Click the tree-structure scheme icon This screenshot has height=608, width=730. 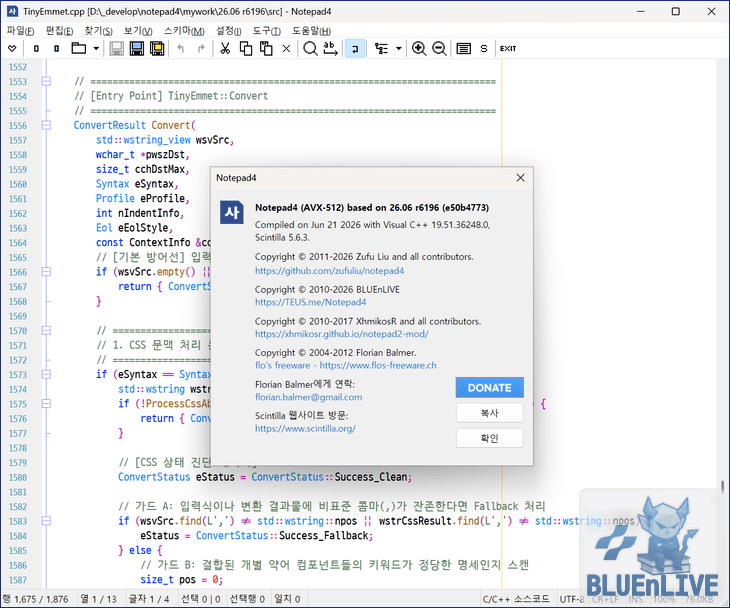pyautogui.click(x=382, y=48)
